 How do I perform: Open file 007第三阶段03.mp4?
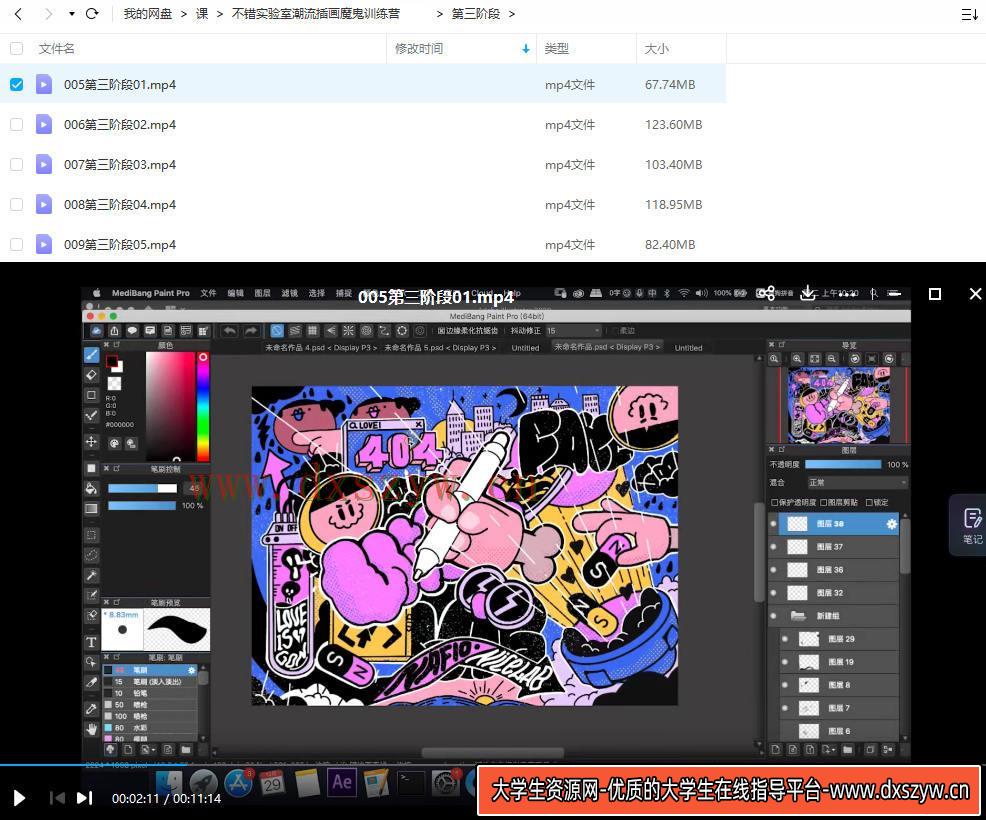tap(120, 164)
